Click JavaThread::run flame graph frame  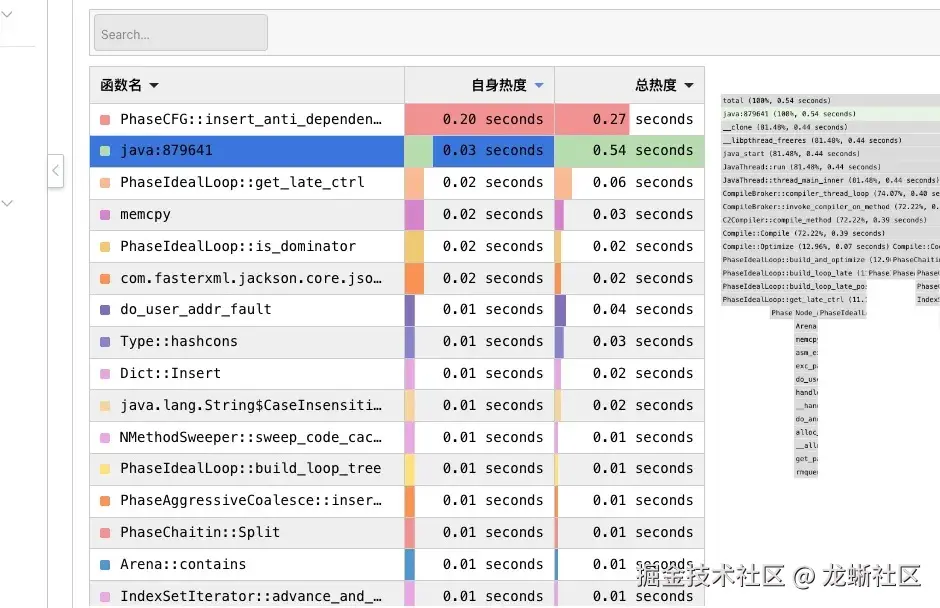tap(830, 167)
